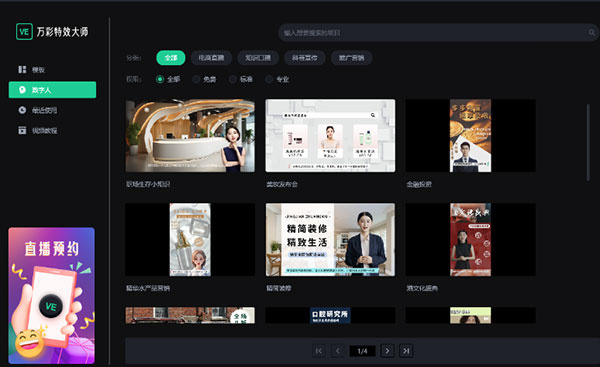Choose the 全部 permission radio button
The image size is (600, 367).
(x=160, y=79)
